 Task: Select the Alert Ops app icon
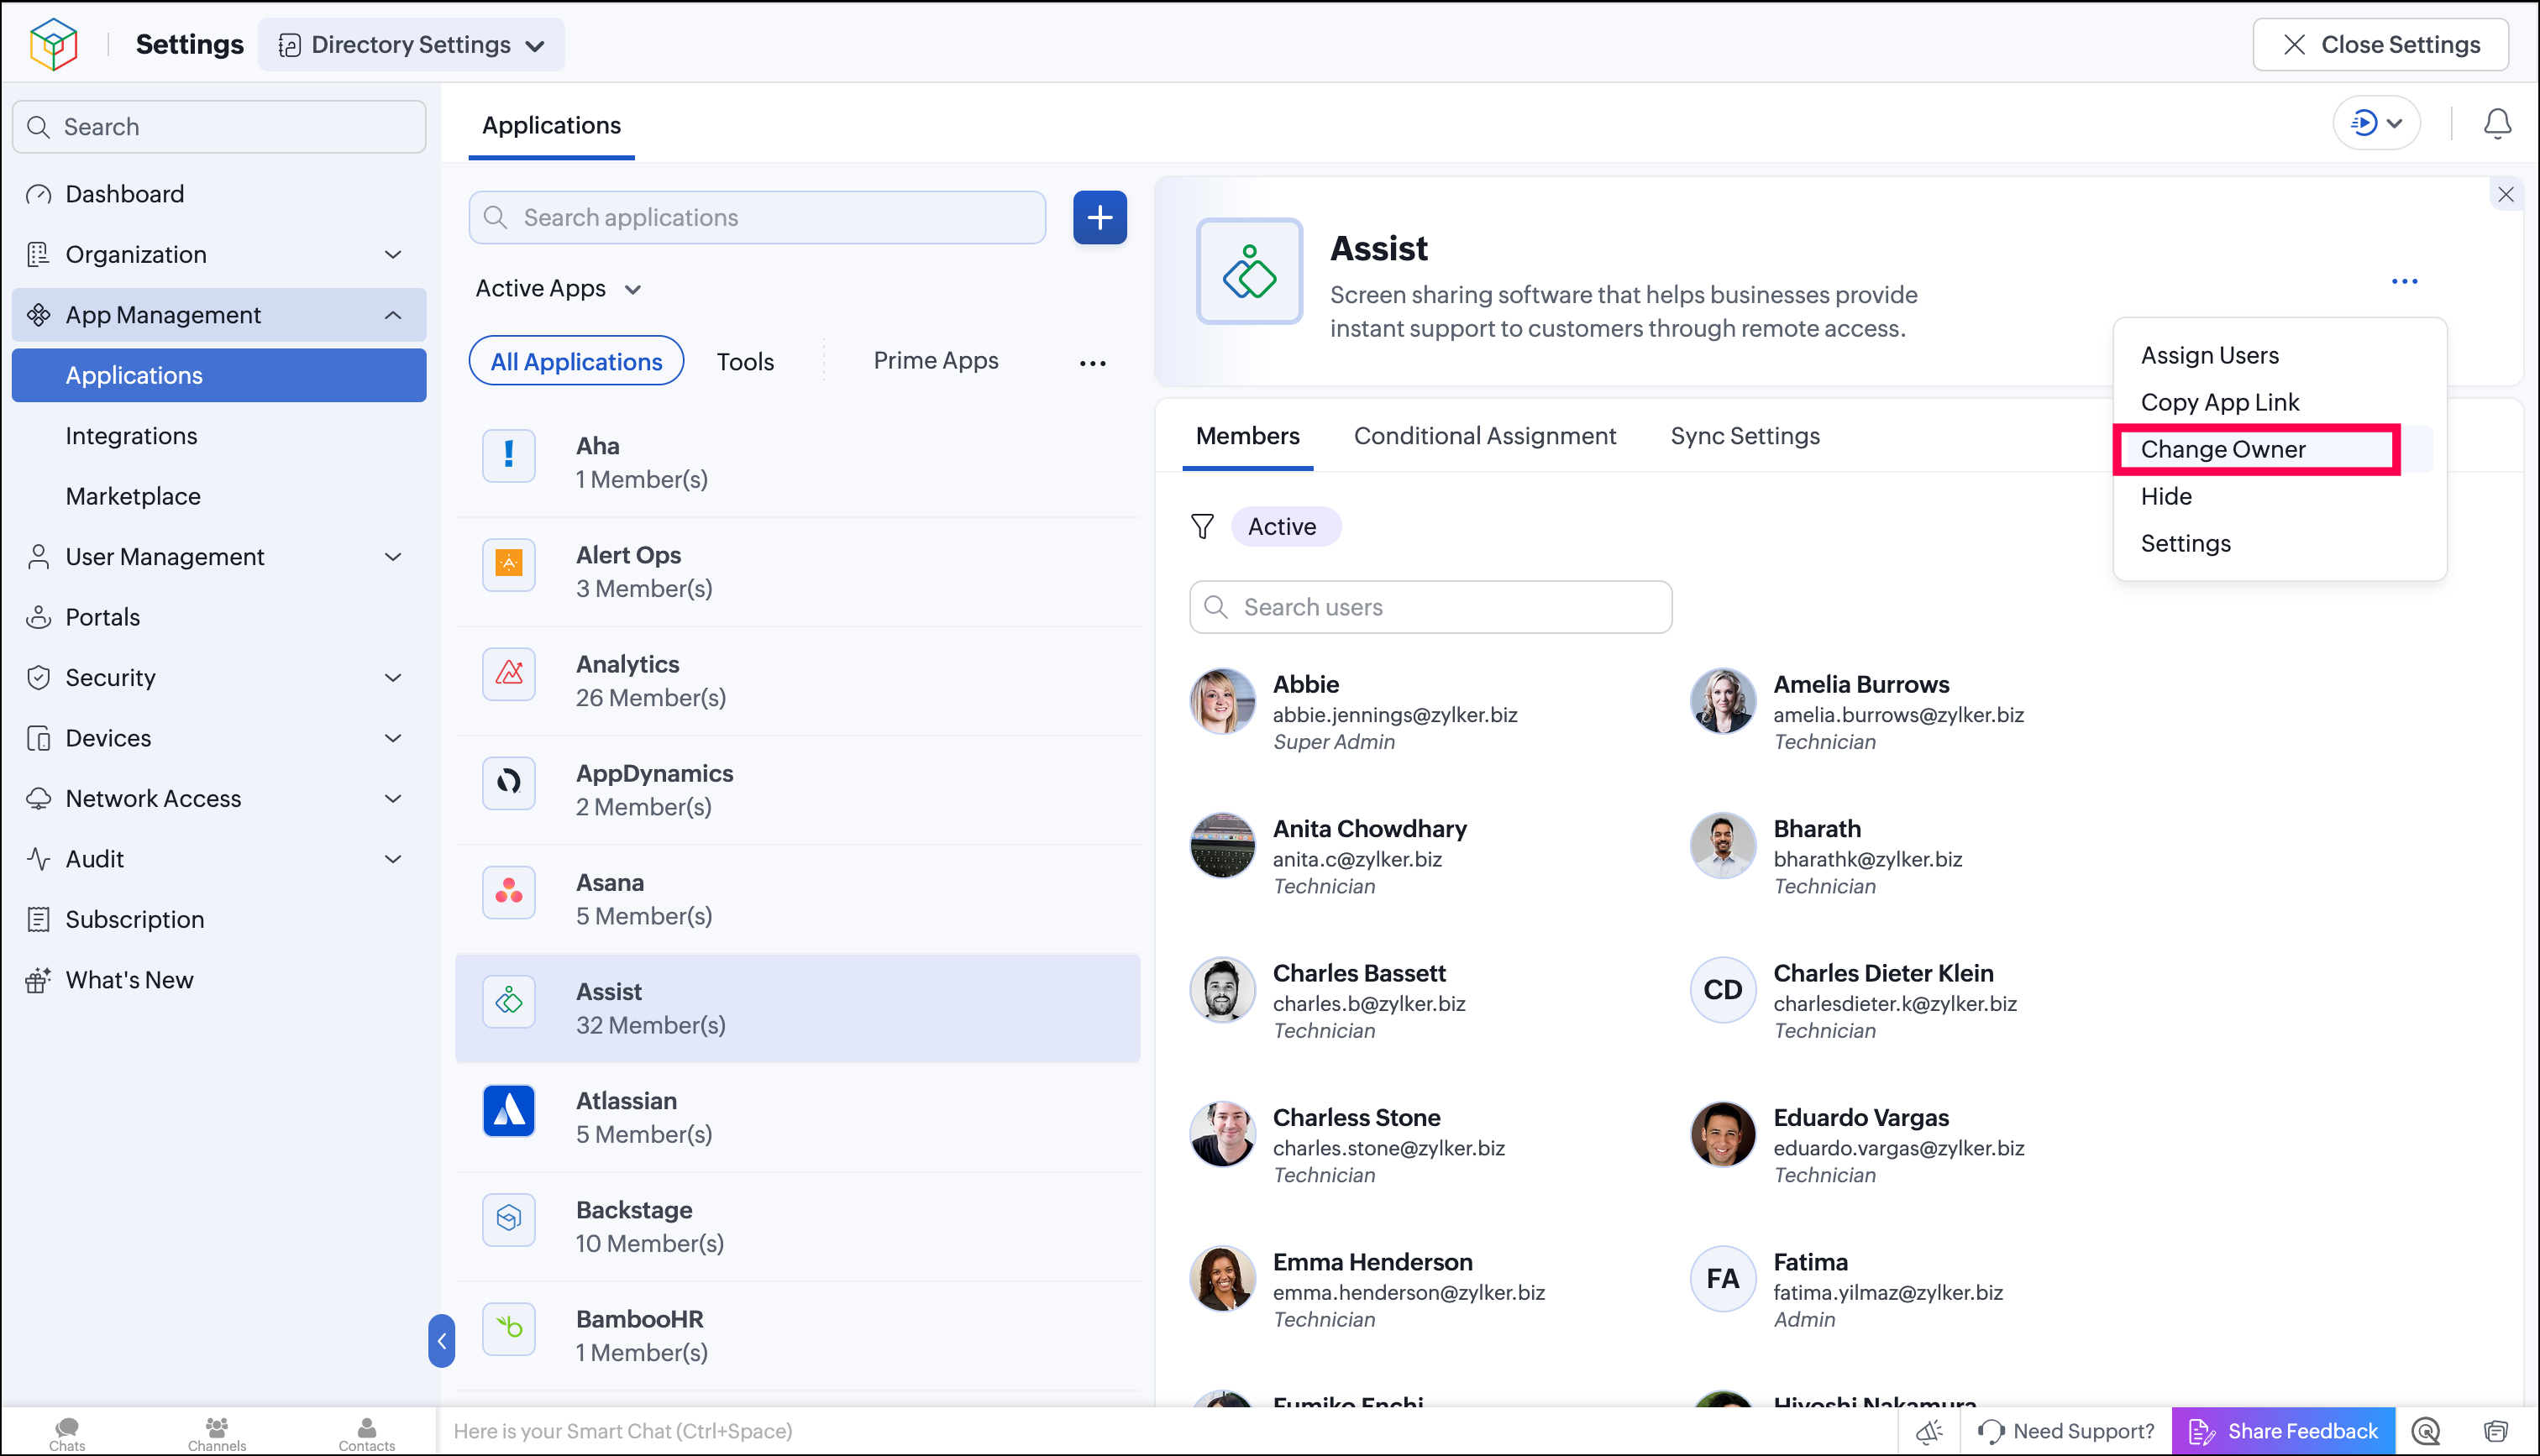[x=509, y=564]
